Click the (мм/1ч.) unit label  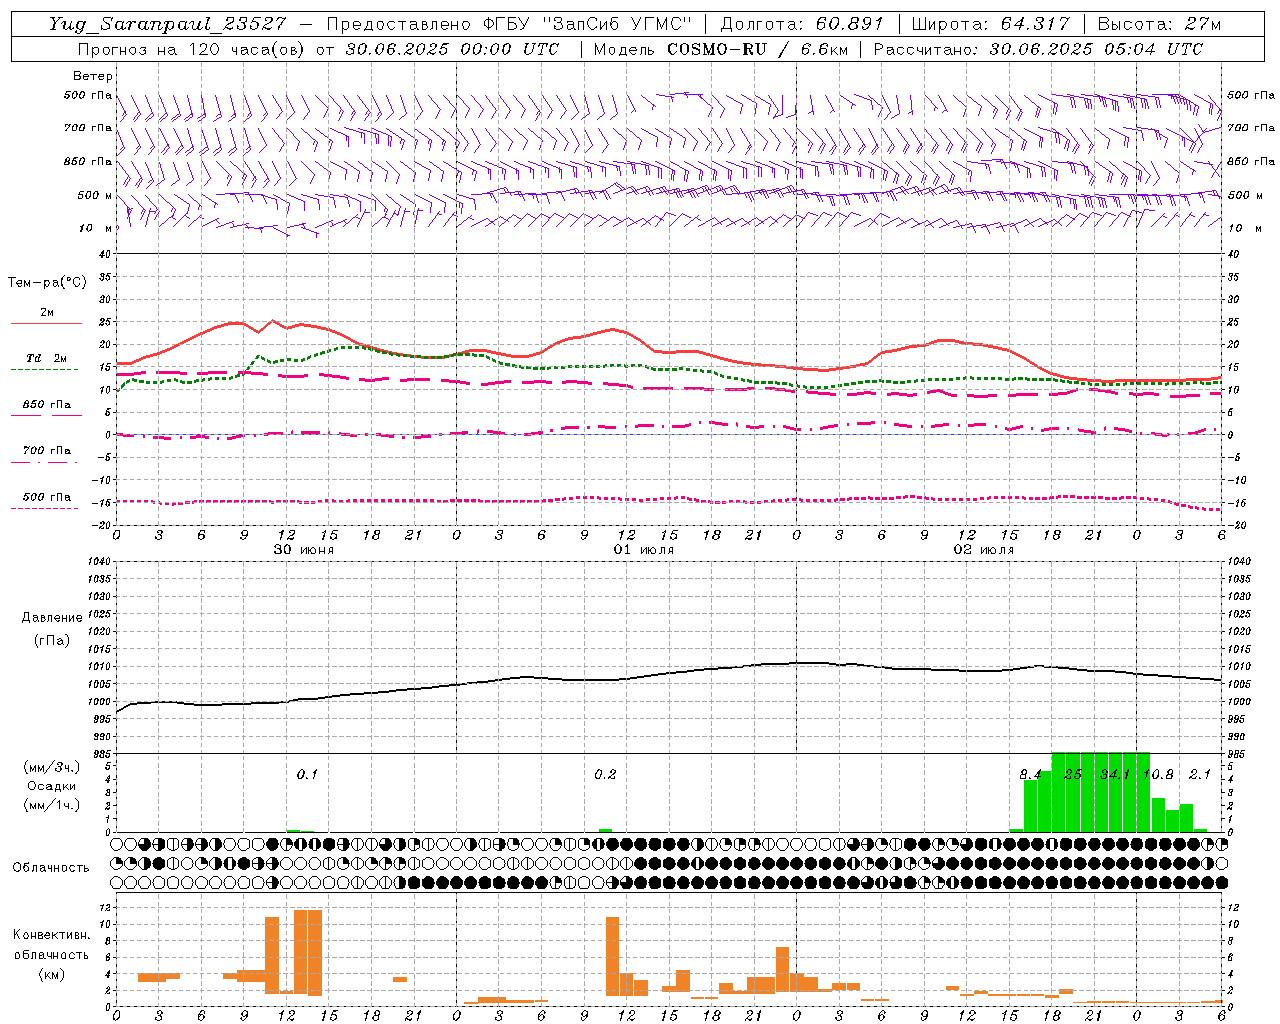52,805
